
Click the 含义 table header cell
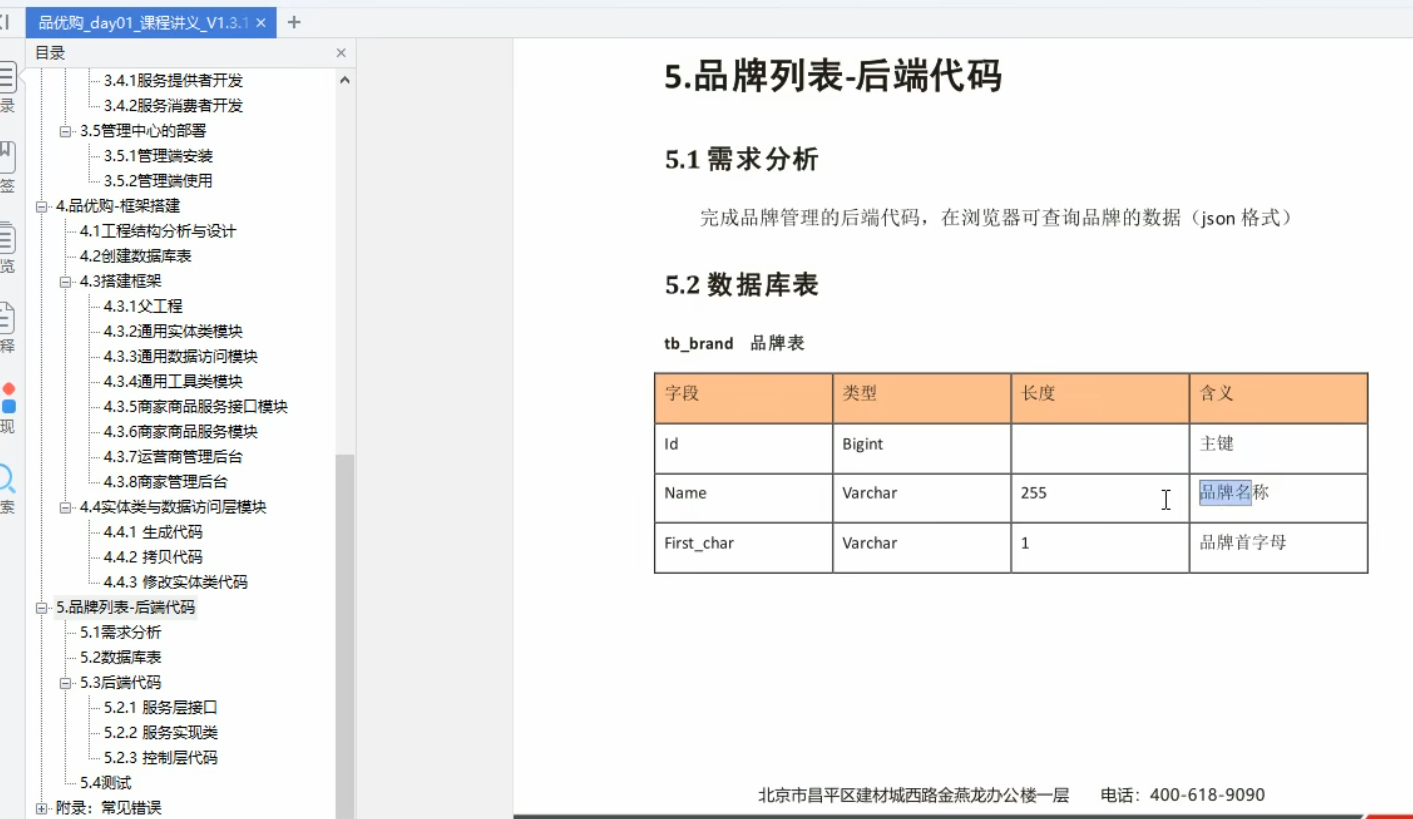point(1278,398)
